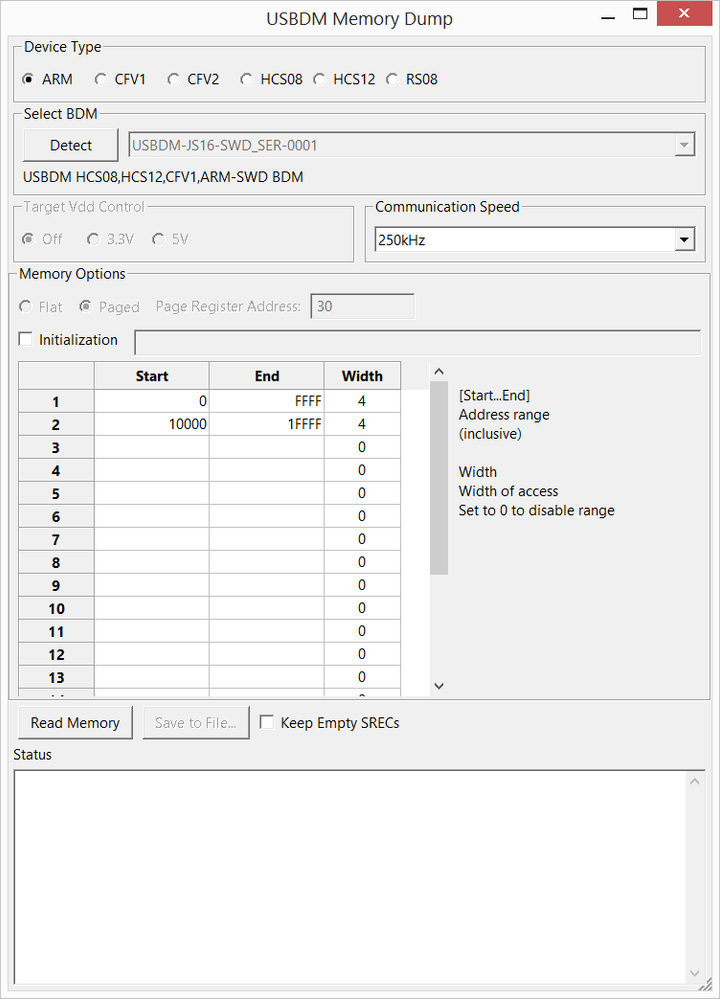Click empty End cell of row 10
The width and height of the screenshot is (720, 999).
pyautogui.click(x=267, y=608)
